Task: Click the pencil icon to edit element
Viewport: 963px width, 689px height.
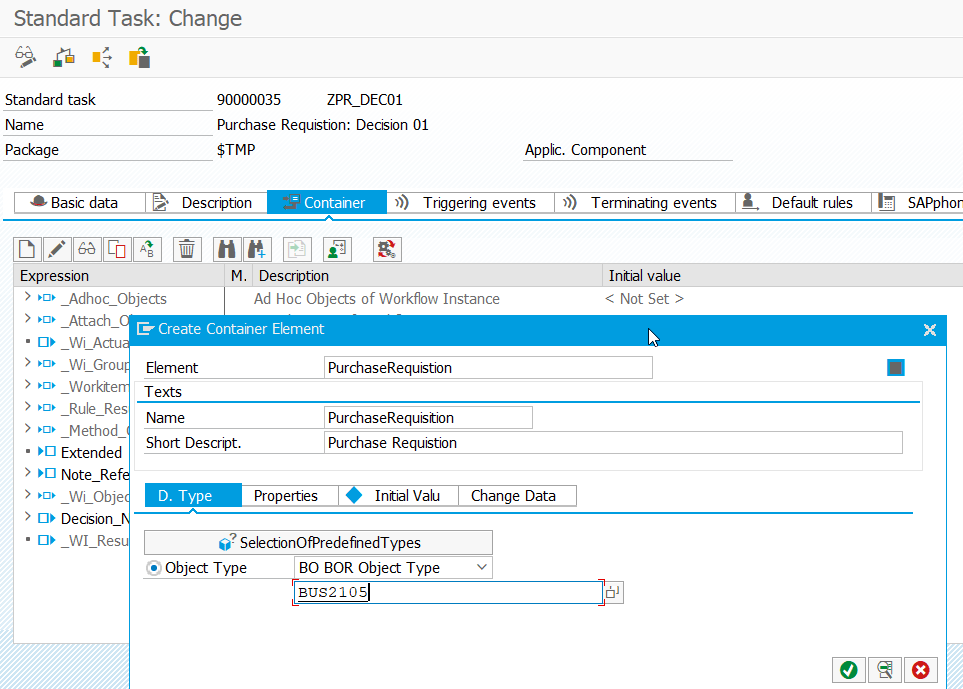Action: [x=57, y=248]
